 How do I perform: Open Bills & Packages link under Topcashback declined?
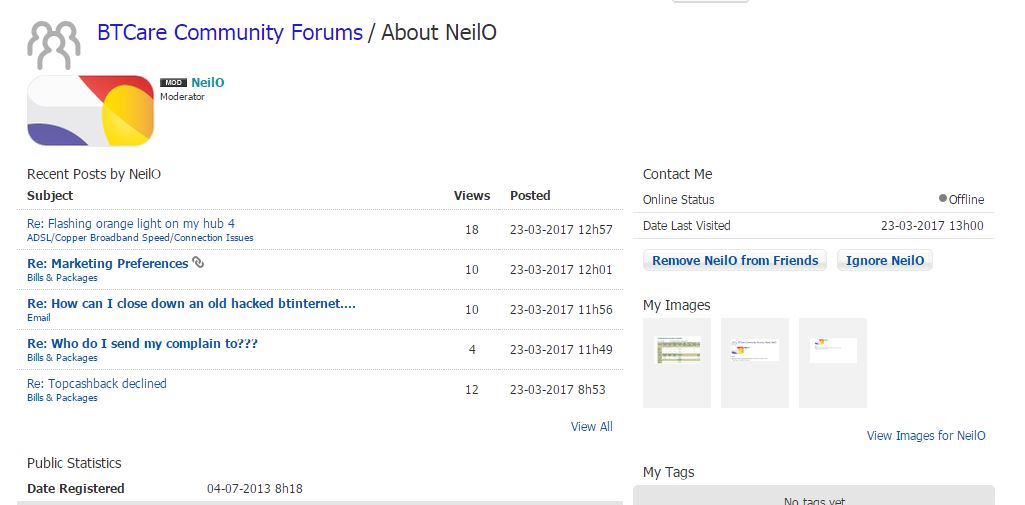pyautogui.click(x=62, y=398)
